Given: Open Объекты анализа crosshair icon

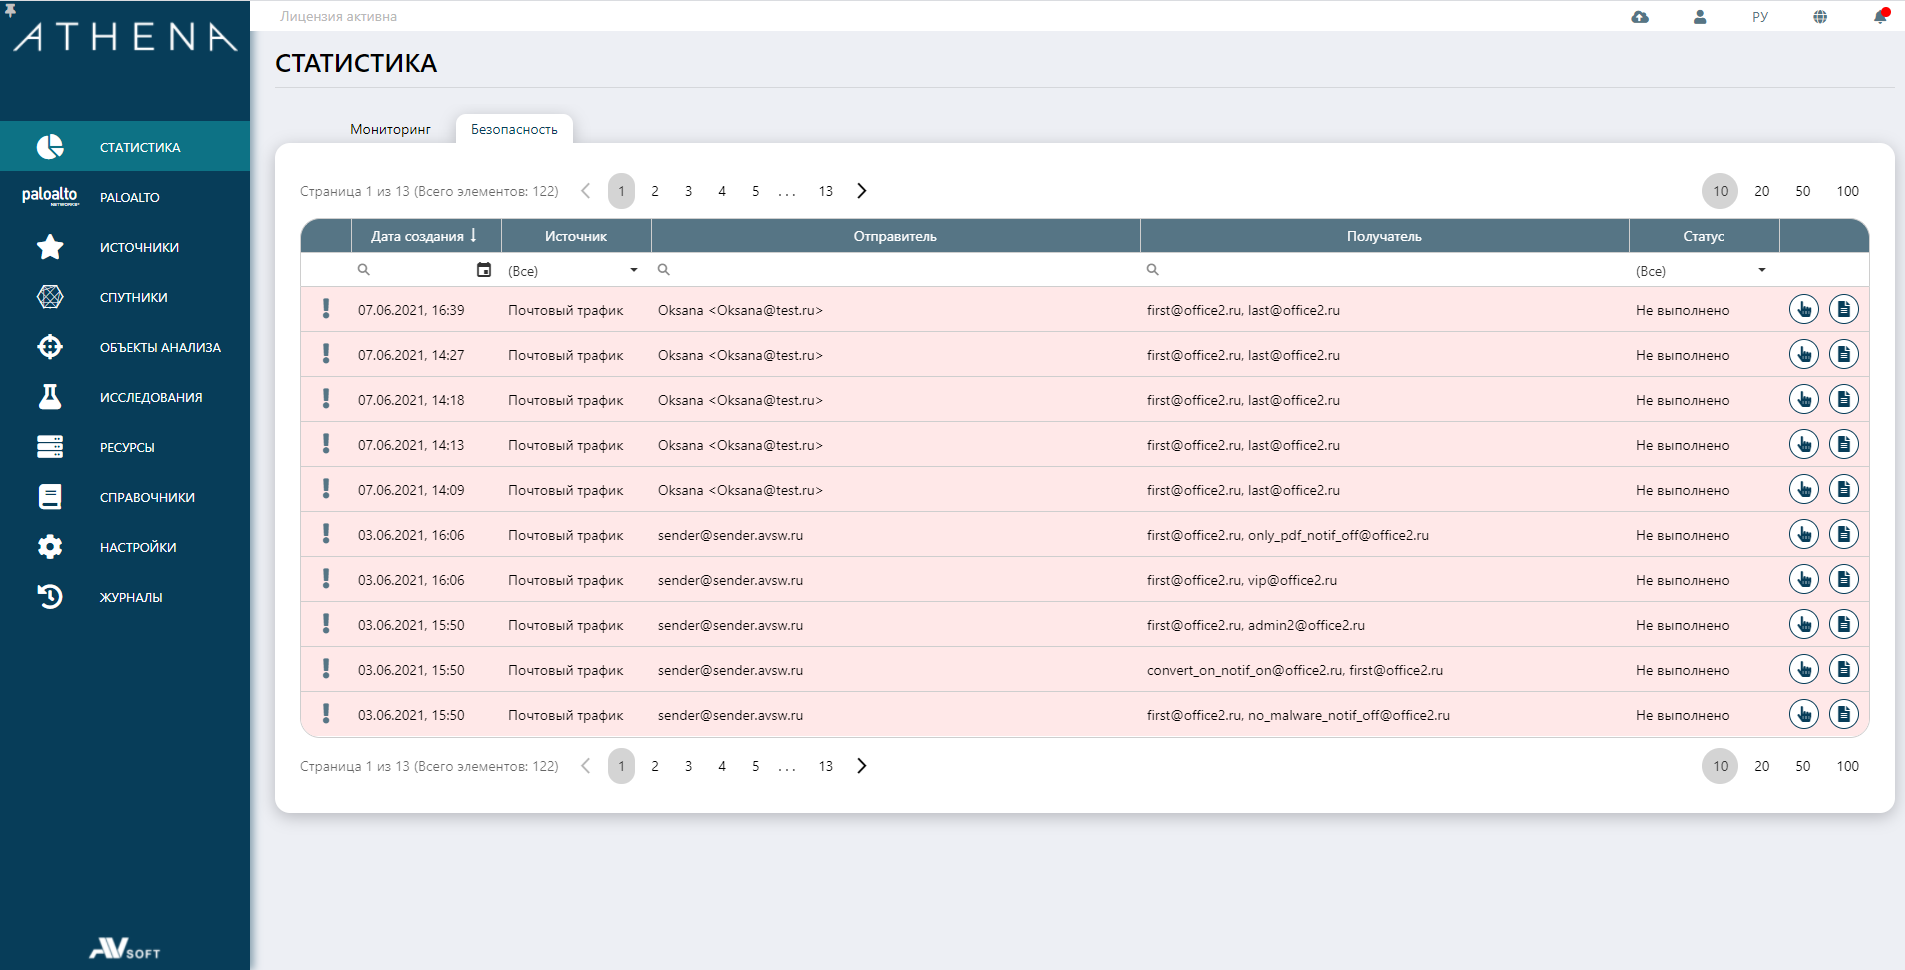Looking at the screenshot, I should tap(50, 347).
